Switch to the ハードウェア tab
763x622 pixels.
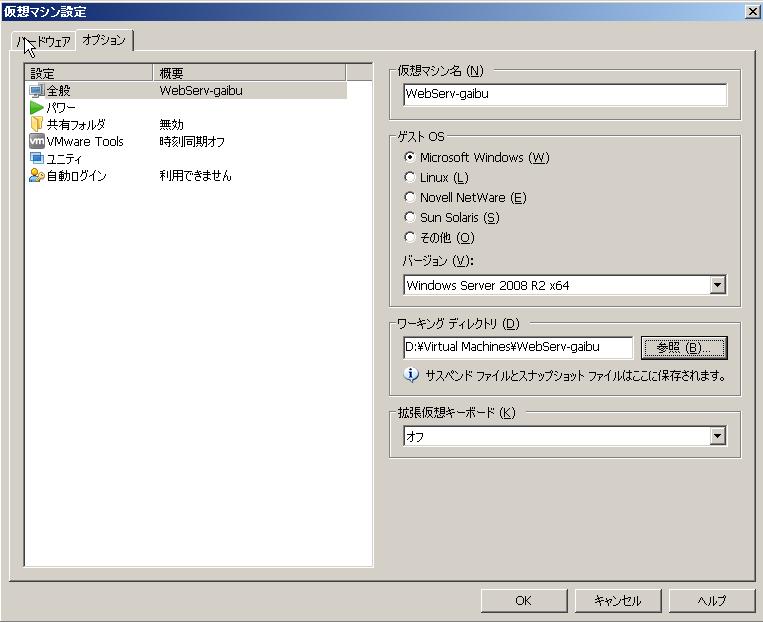pyautogui.click(x=44, y=42)
